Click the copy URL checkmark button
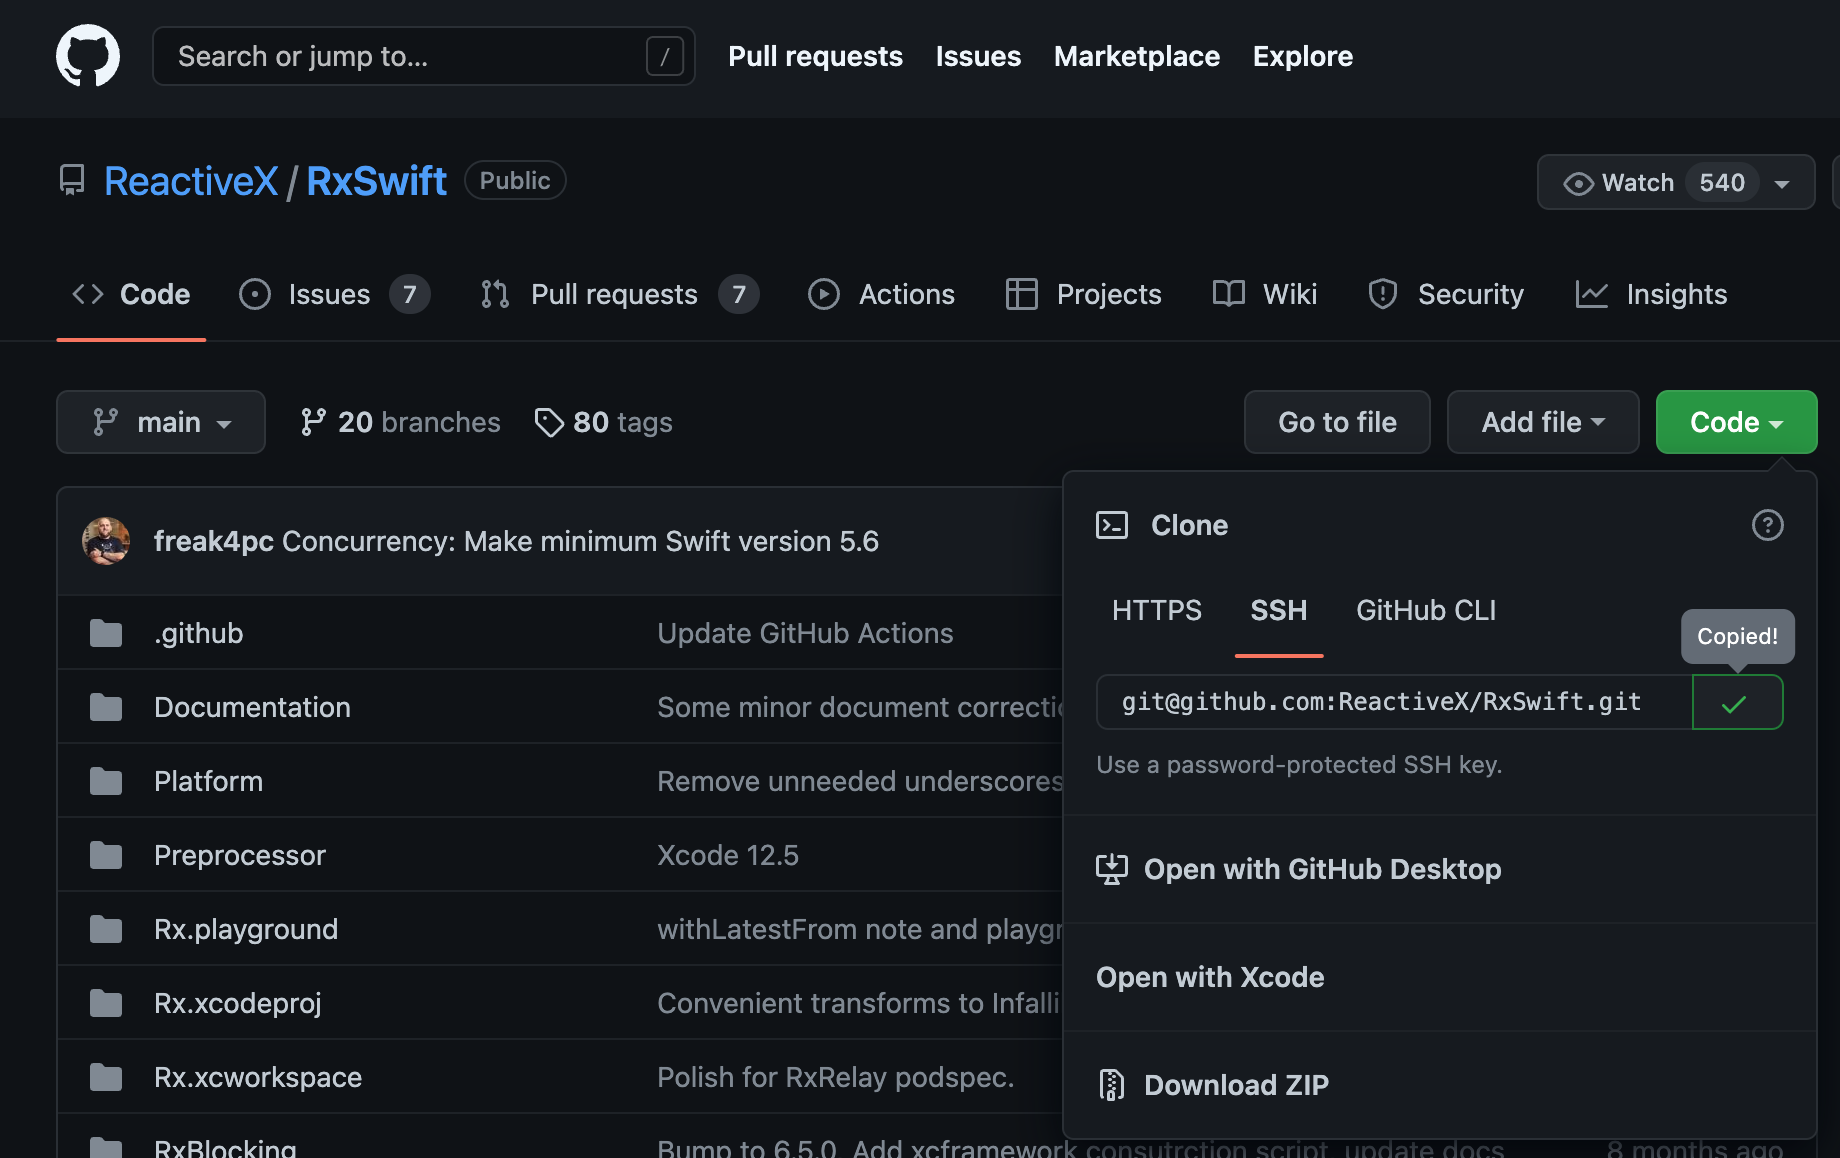 pos(1737,702)
